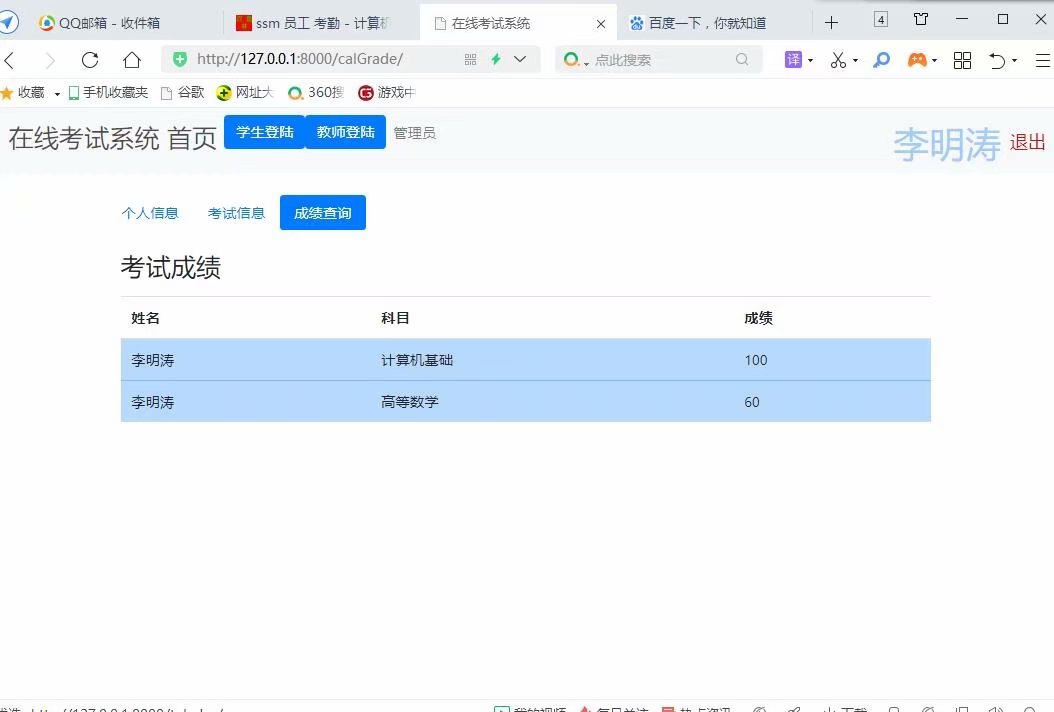The image size is (1054, 712).
Task: Open the 谷歌 bookmark
Action: point(182,93)
